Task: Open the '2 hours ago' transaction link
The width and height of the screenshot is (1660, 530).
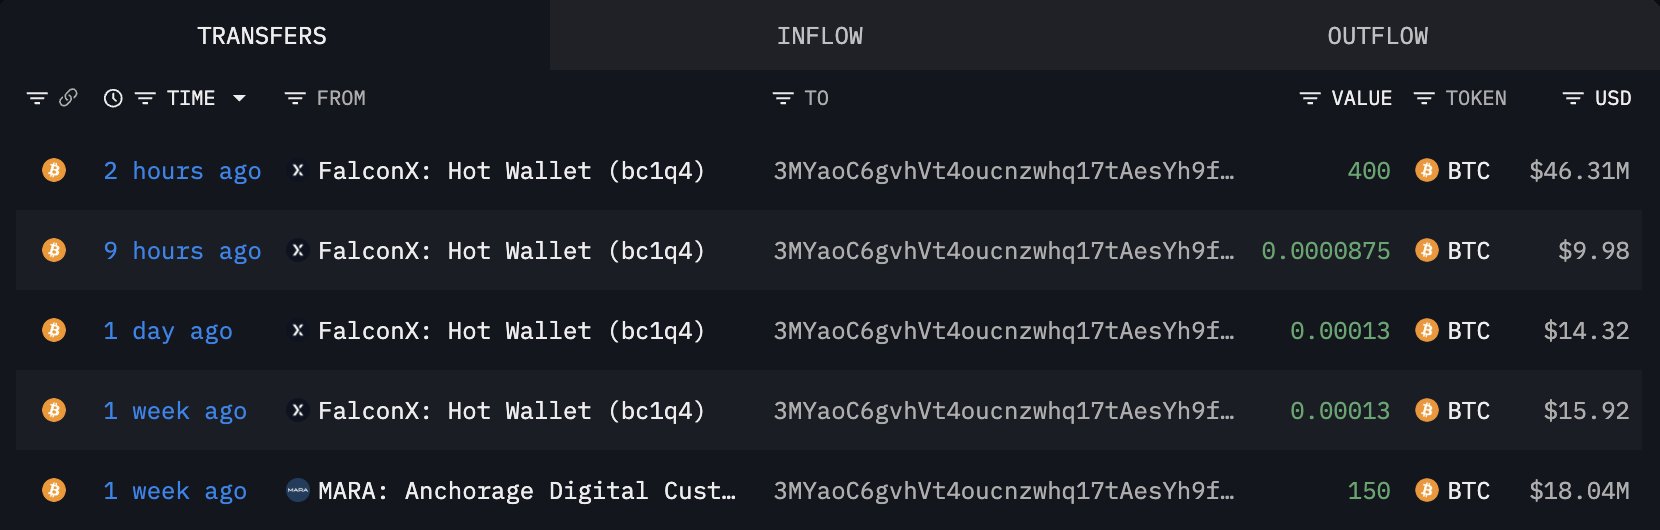Action: point(182,171)
